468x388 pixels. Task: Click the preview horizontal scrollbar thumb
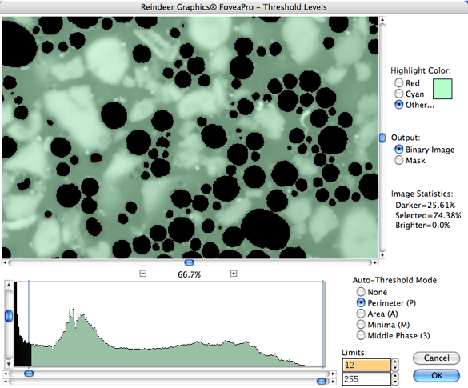[189, 263]
